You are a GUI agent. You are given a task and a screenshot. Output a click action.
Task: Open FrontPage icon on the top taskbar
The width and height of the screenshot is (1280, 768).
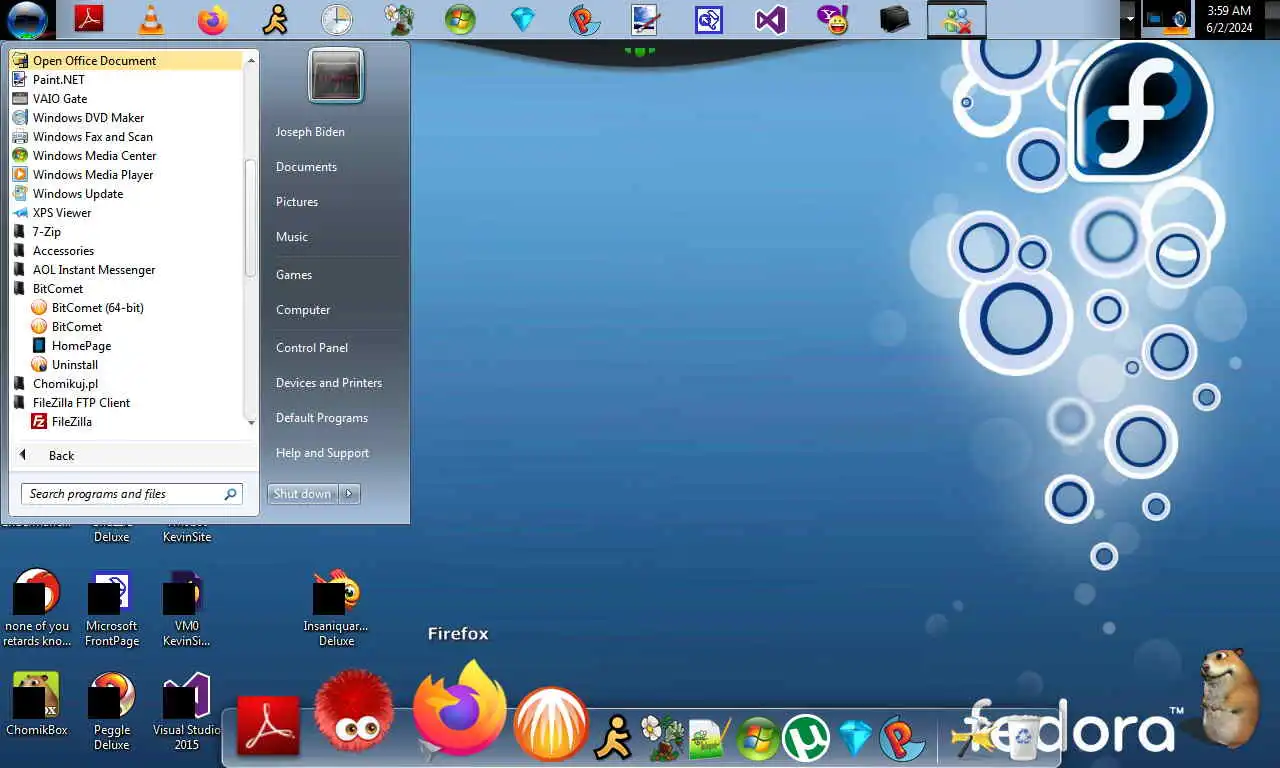point(709,19)
